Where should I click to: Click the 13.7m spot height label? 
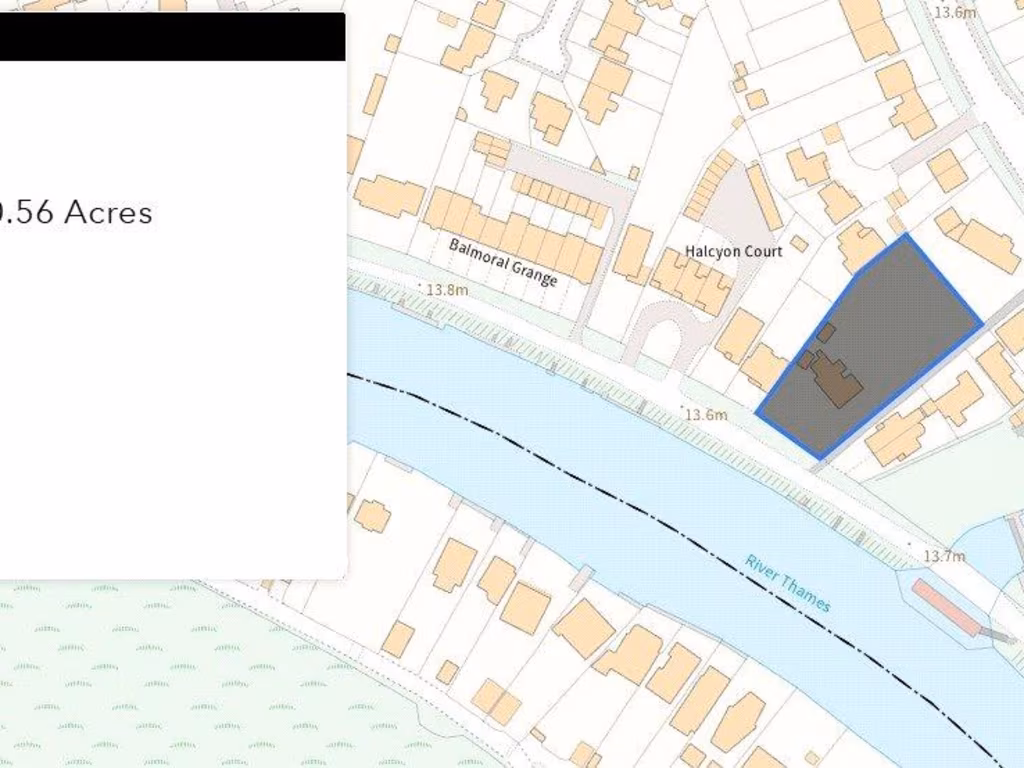[x=944, y=556]
